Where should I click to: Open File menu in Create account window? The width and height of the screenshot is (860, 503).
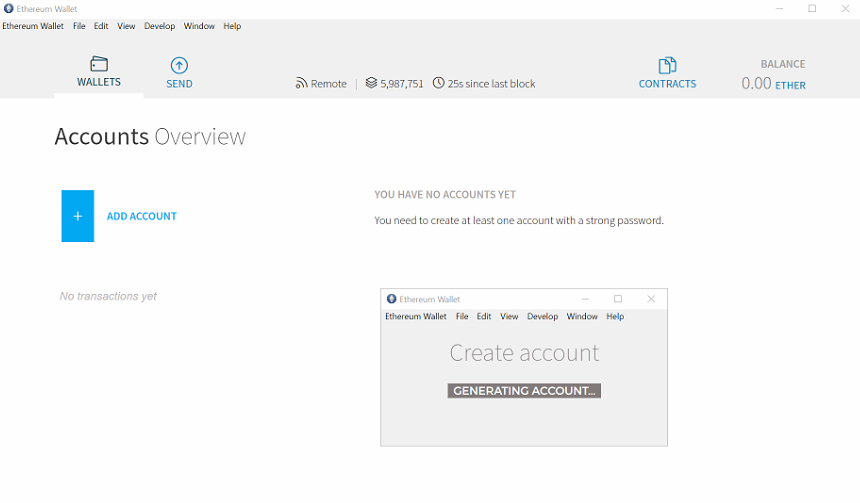tap(462, 317)
